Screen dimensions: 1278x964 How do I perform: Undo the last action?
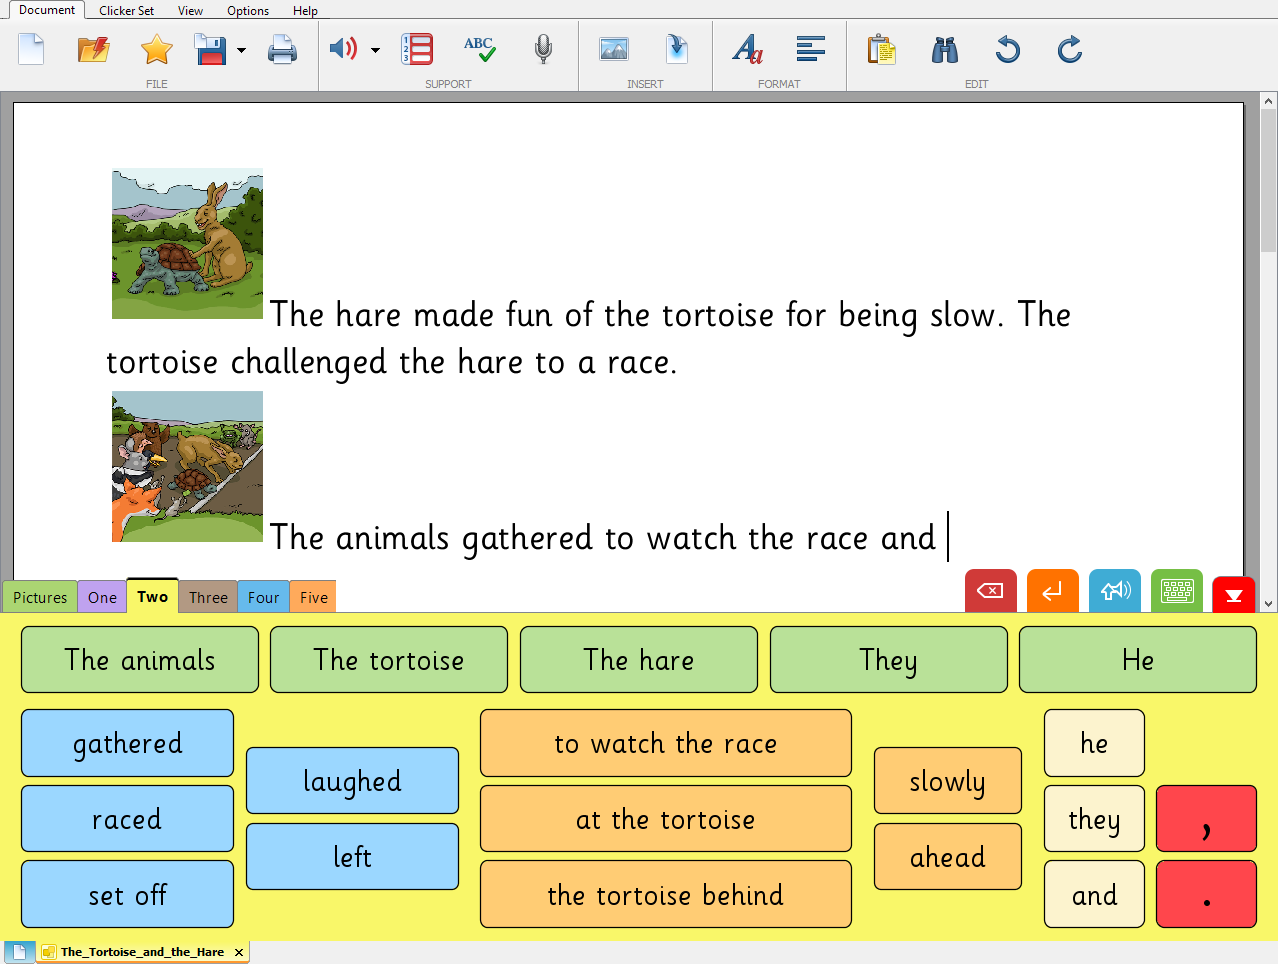pyautogui.click(x=1007, y=49)
